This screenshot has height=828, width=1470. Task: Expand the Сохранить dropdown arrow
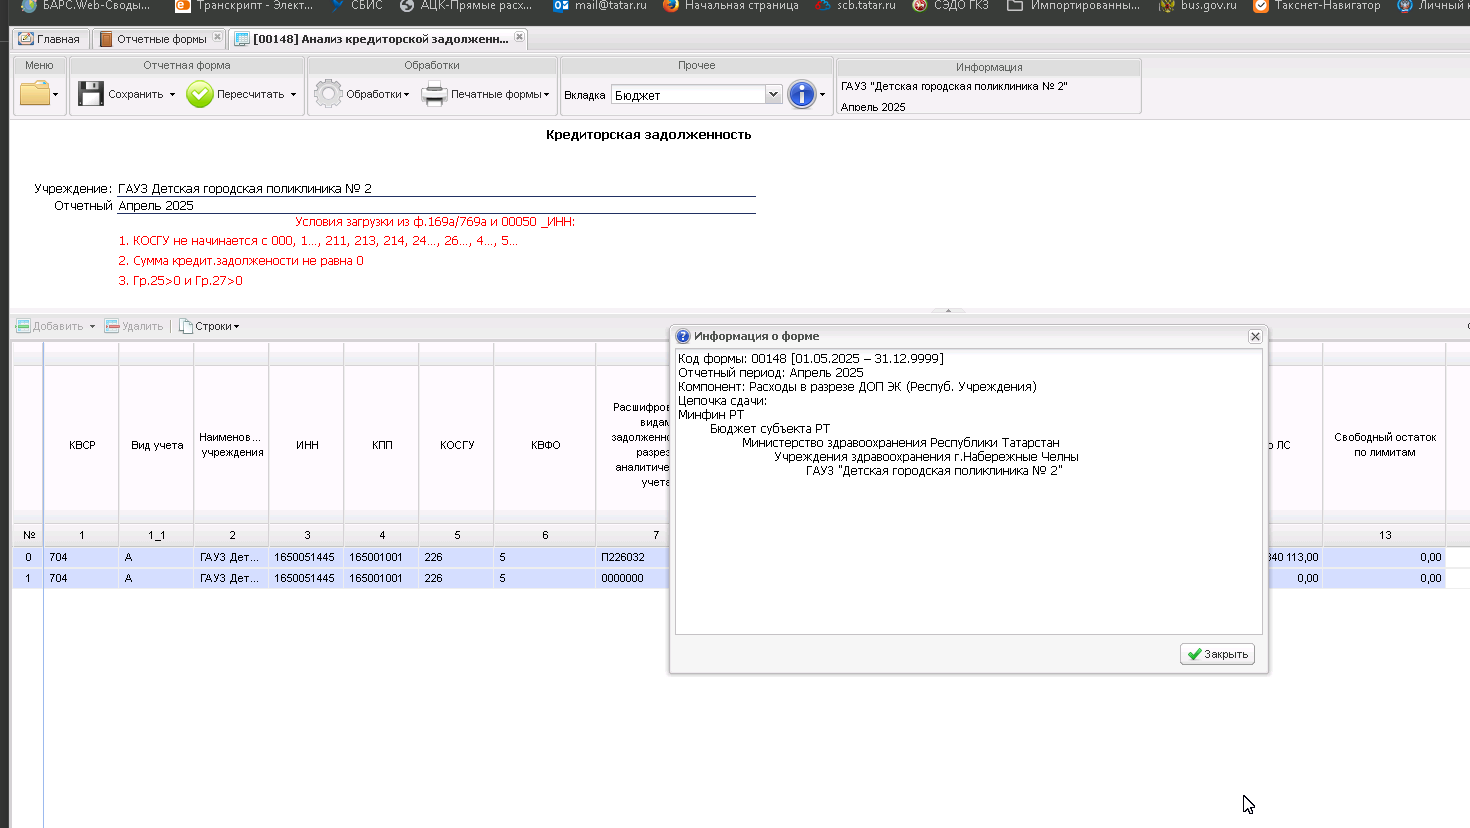pyautogui.click(x=172, y=95)
